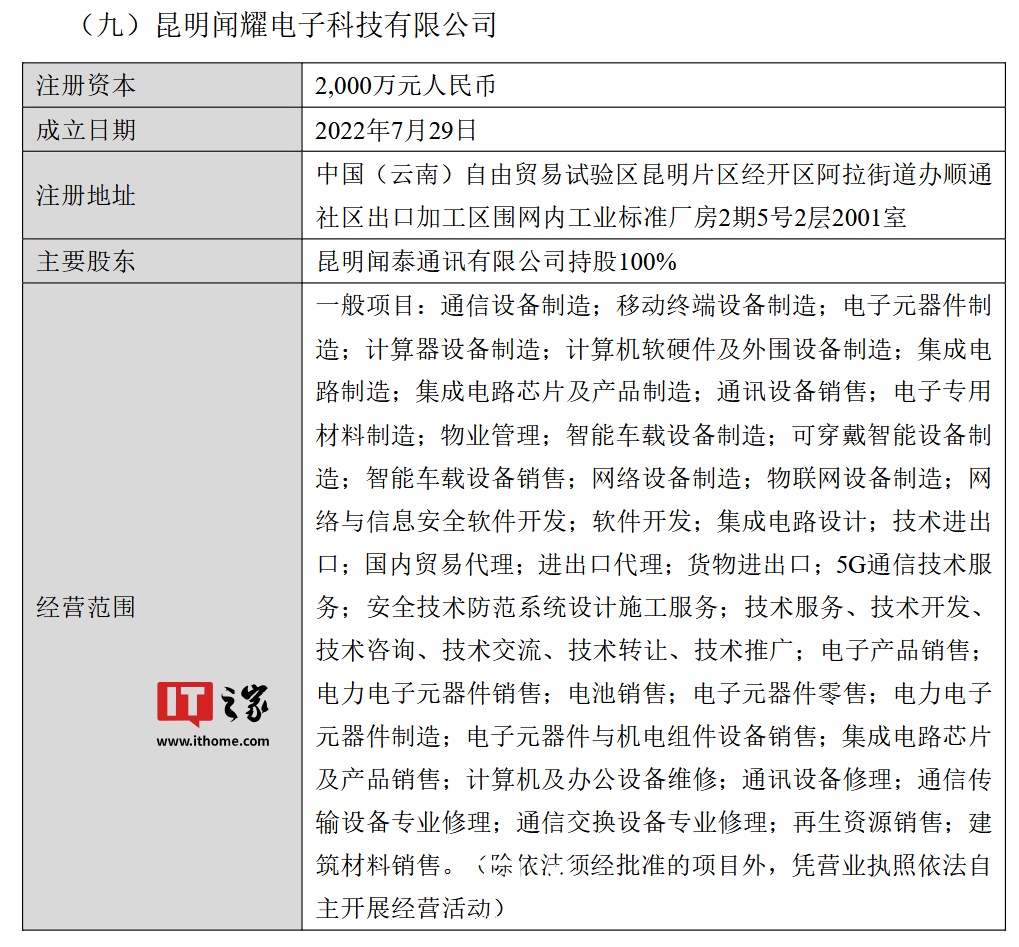The width and height of the screenshot is (1019, 947).
Task: Click the line starting 造；智能车载设备销售
Action: point(654,478)
